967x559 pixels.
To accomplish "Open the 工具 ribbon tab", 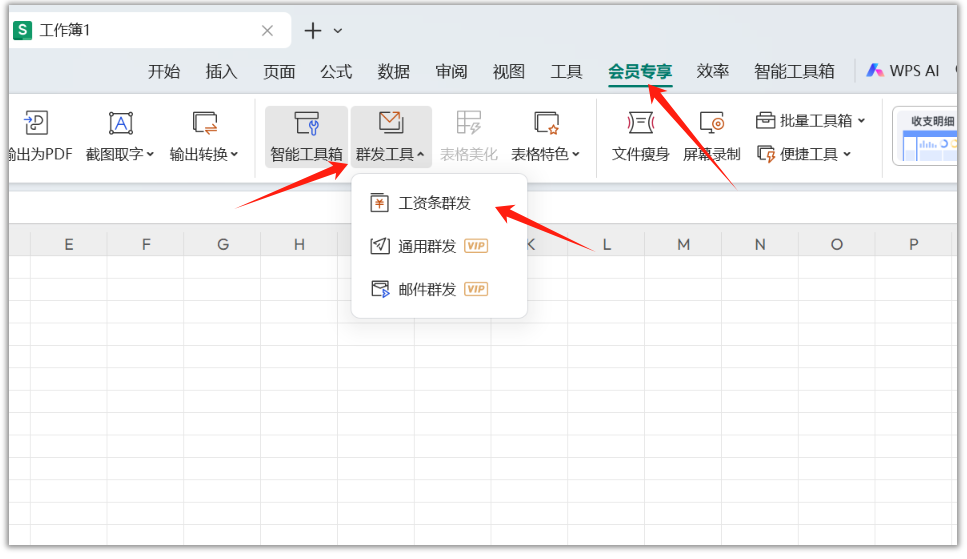I will pos(567,72).
